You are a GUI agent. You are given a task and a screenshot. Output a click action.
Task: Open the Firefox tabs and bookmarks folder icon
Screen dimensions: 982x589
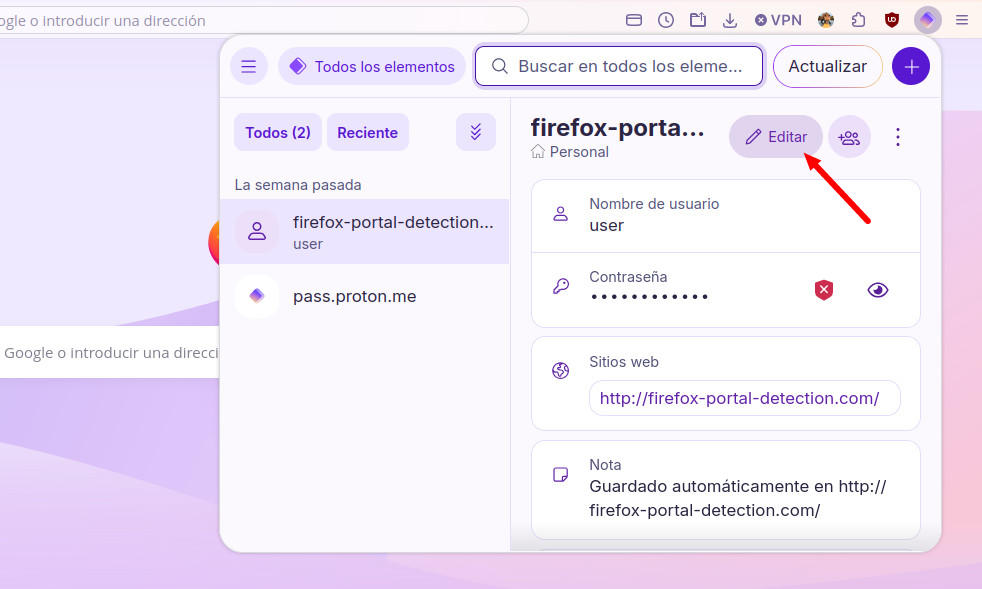698,20
